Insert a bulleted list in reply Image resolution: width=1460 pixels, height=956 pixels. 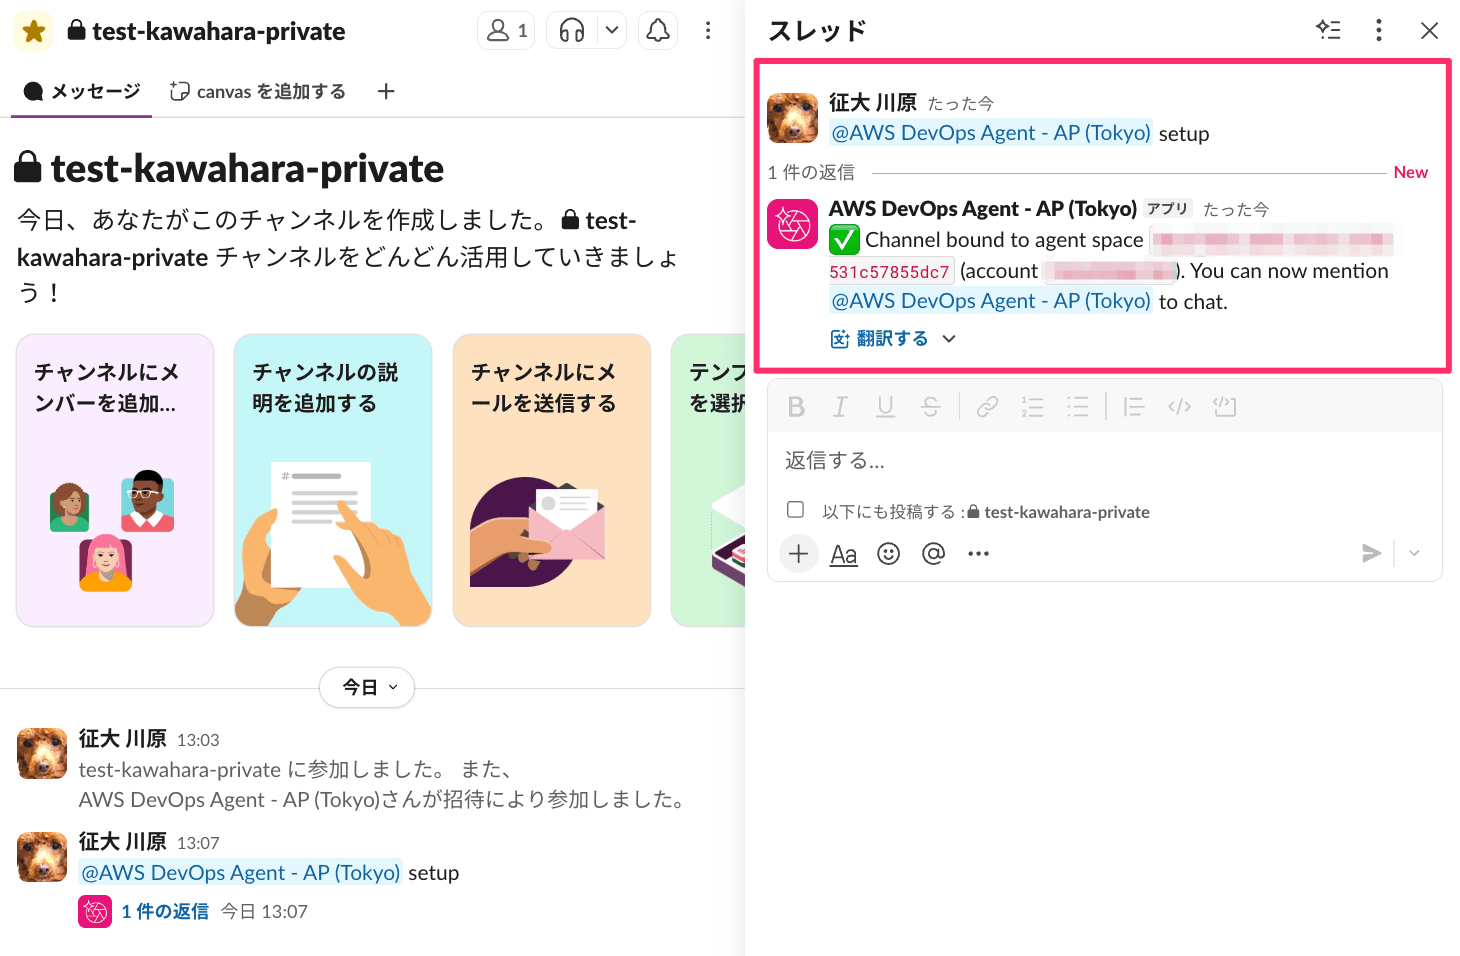tap(1077, 406)
